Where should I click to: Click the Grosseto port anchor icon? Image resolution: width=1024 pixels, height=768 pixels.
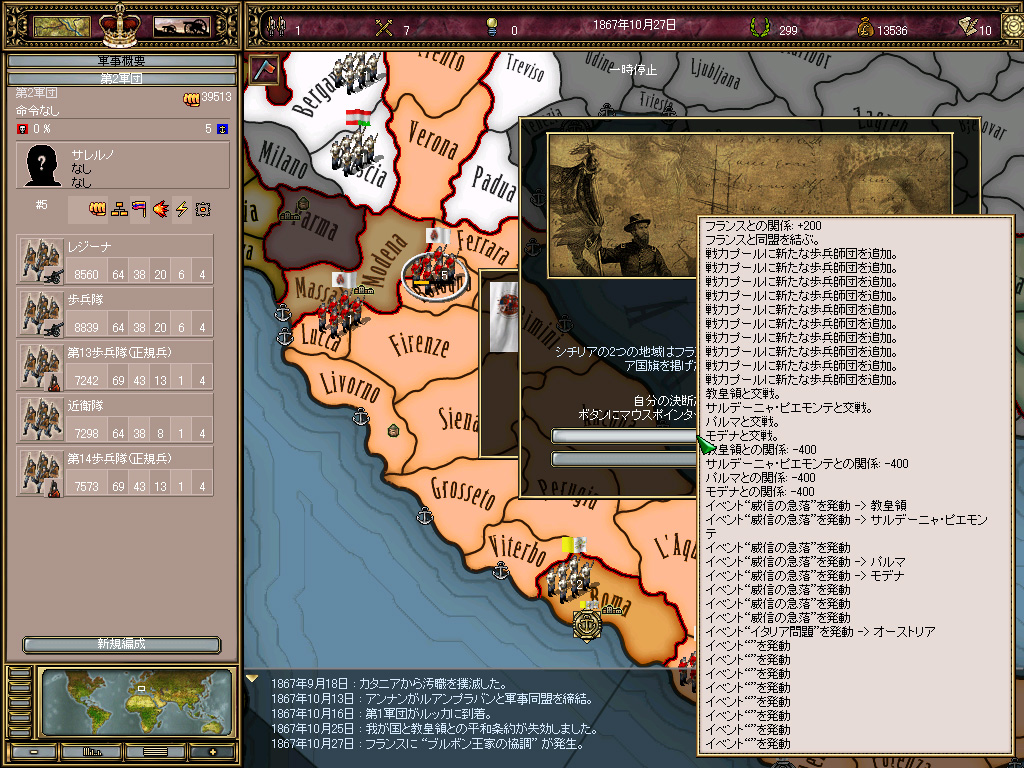click(424, 515)
